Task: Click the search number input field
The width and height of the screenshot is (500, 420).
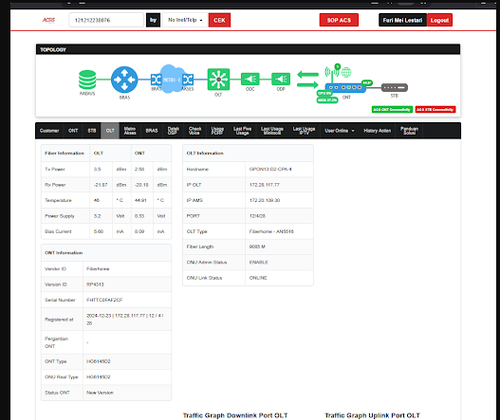Action: (106, 20)
